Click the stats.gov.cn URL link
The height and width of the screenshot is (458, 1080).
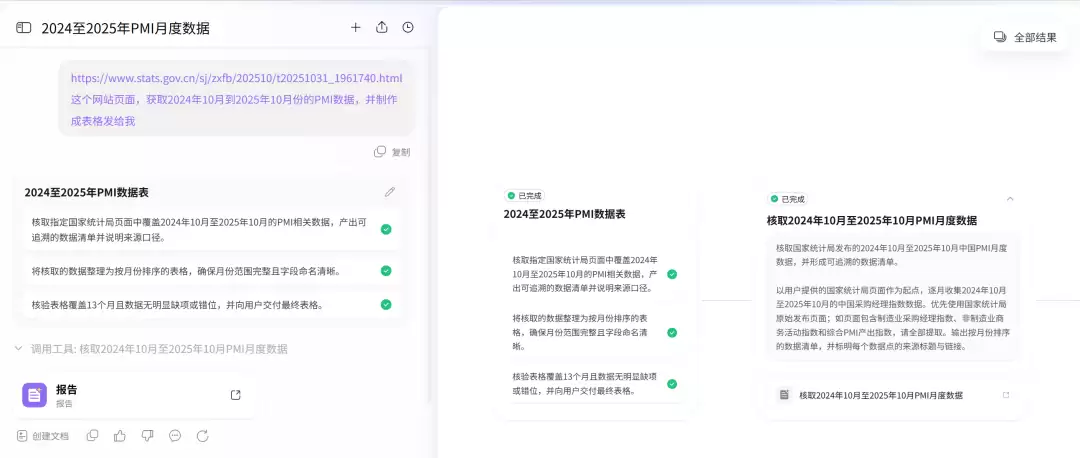(x=236, y=78)
